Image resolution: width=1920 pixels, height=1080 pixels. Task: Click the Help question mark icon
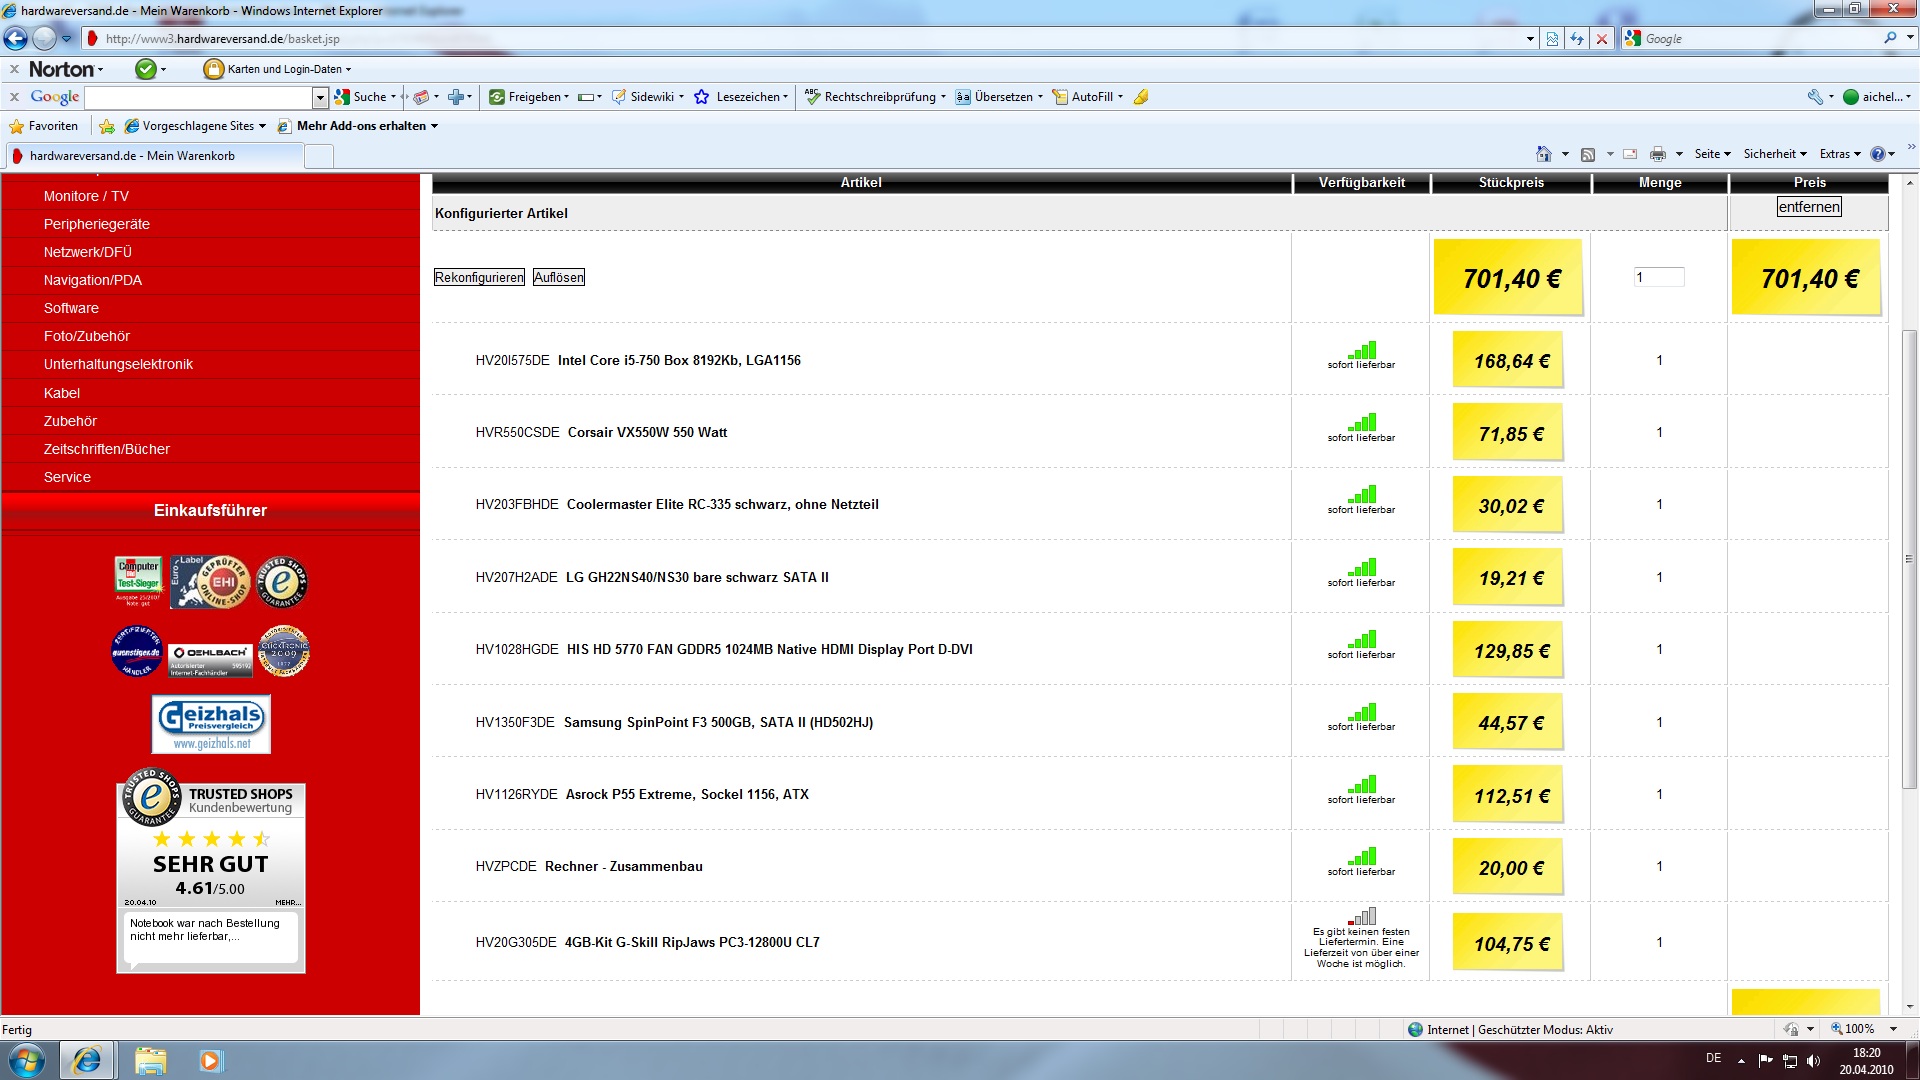click(x=1877, y=154)
